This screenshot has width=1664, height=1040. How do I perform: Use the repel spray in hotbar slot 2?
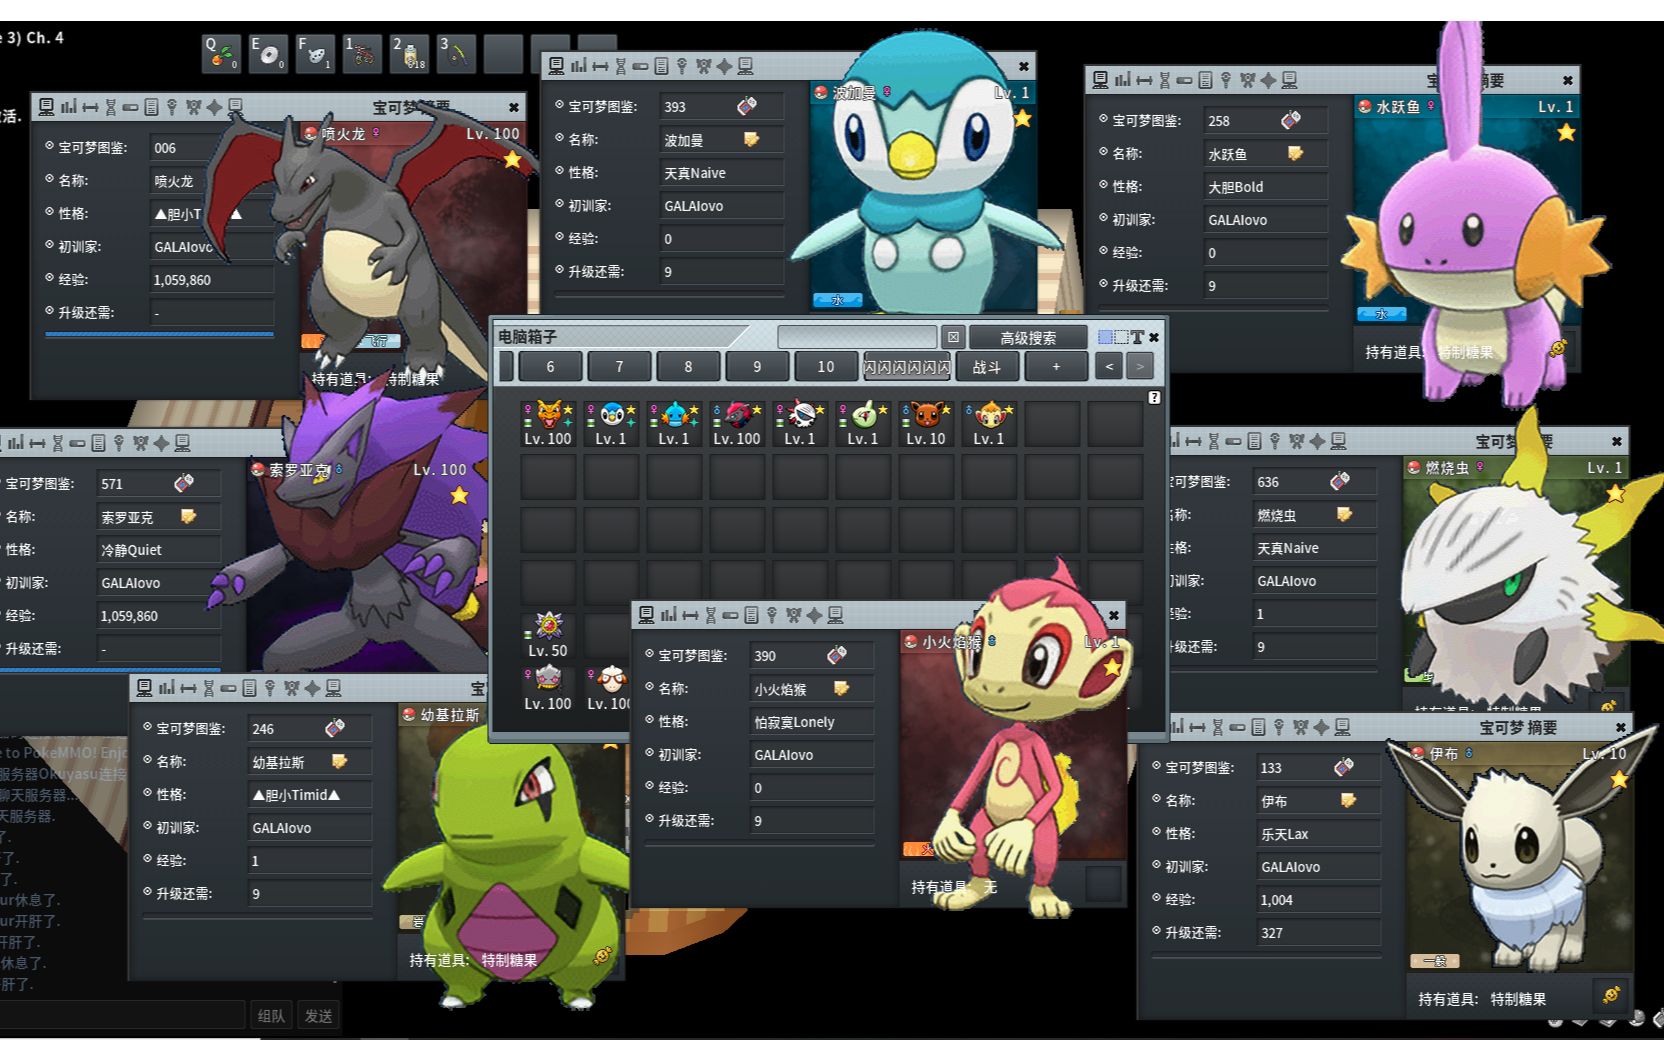point(409,53)
